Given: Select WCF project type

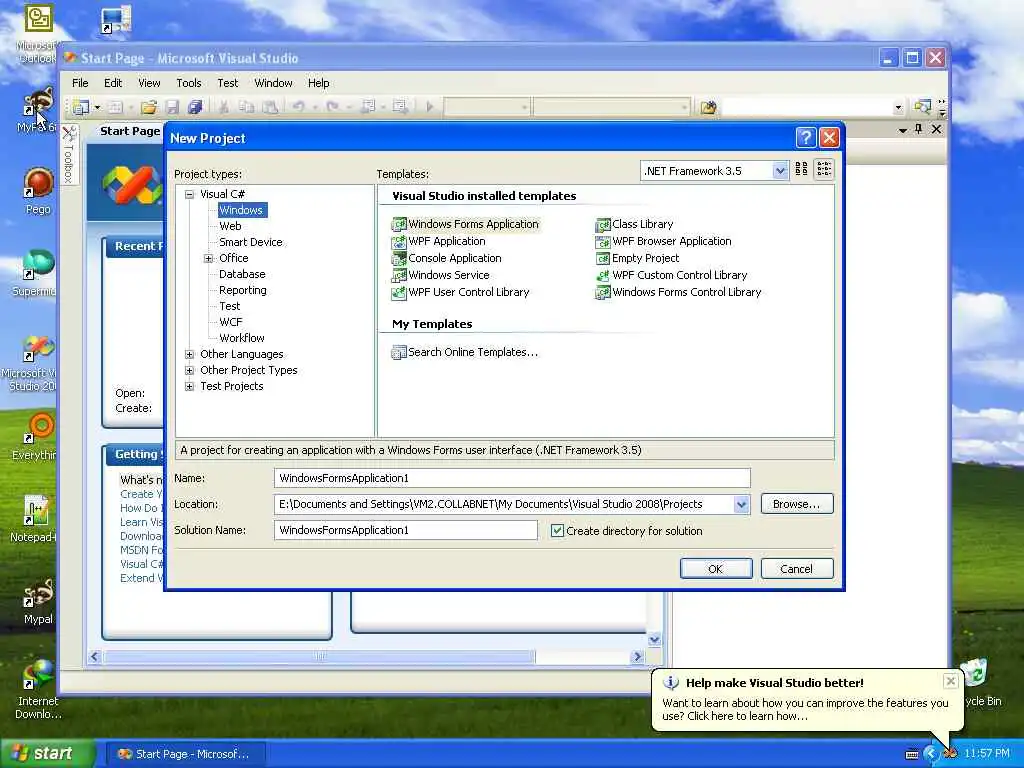Looking at the screenshot, I should pyautogui.click(x=231, y=323).
